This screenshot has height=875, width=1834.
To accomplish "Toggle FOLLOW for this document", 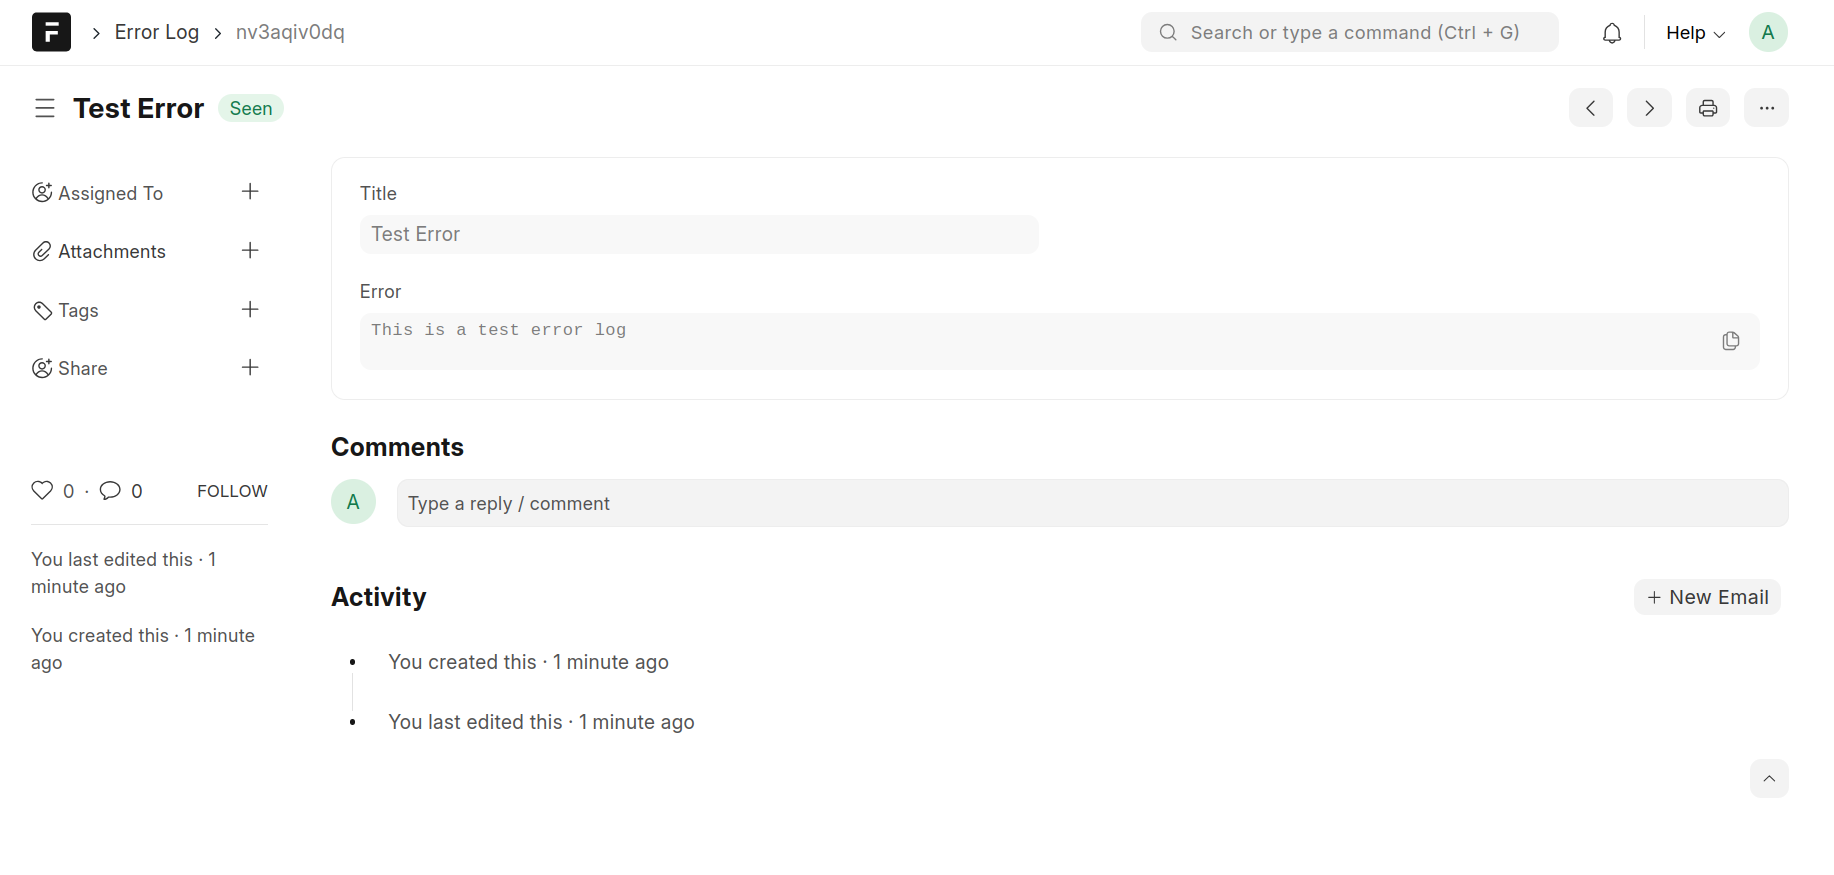I will point(232,491).
